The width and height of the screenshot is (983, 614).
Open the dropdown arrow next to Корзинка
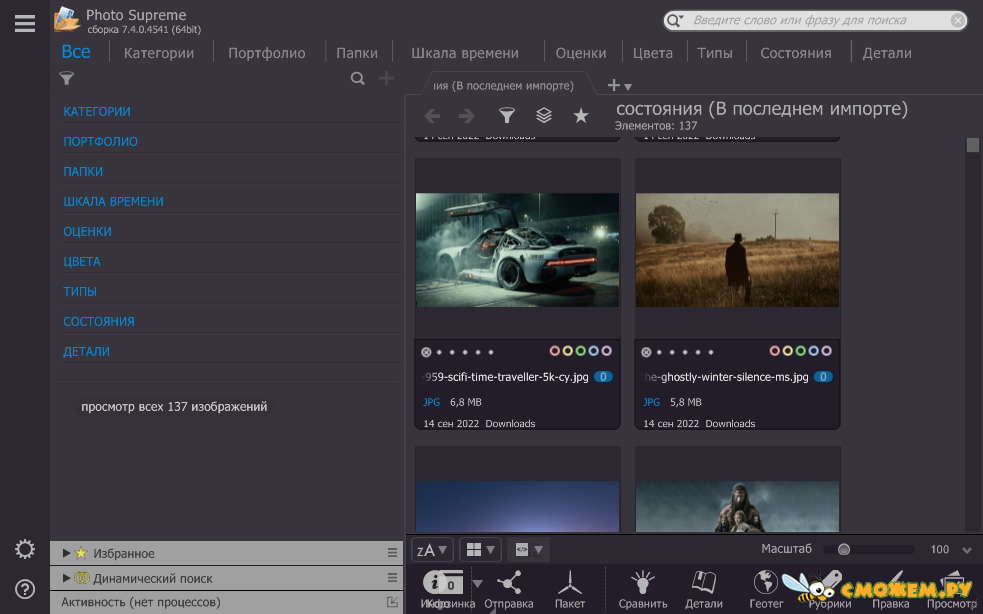[x=477, y=583]
